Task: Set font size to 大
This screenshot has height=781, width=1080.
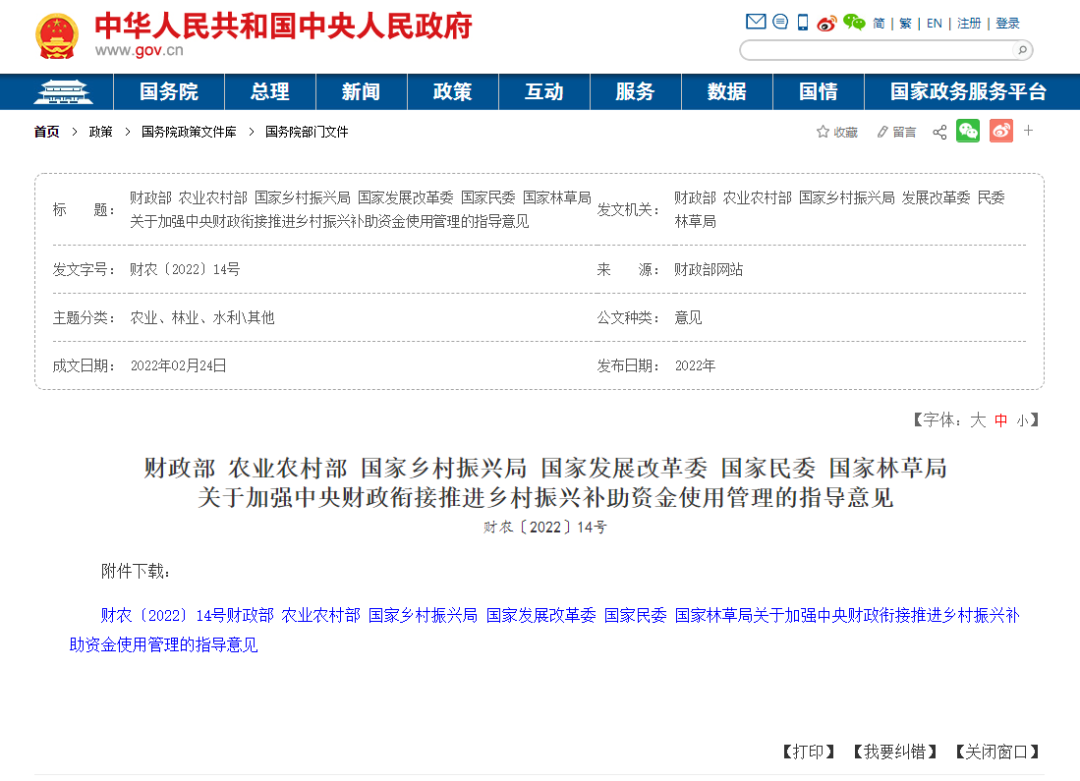Action: 978,420
